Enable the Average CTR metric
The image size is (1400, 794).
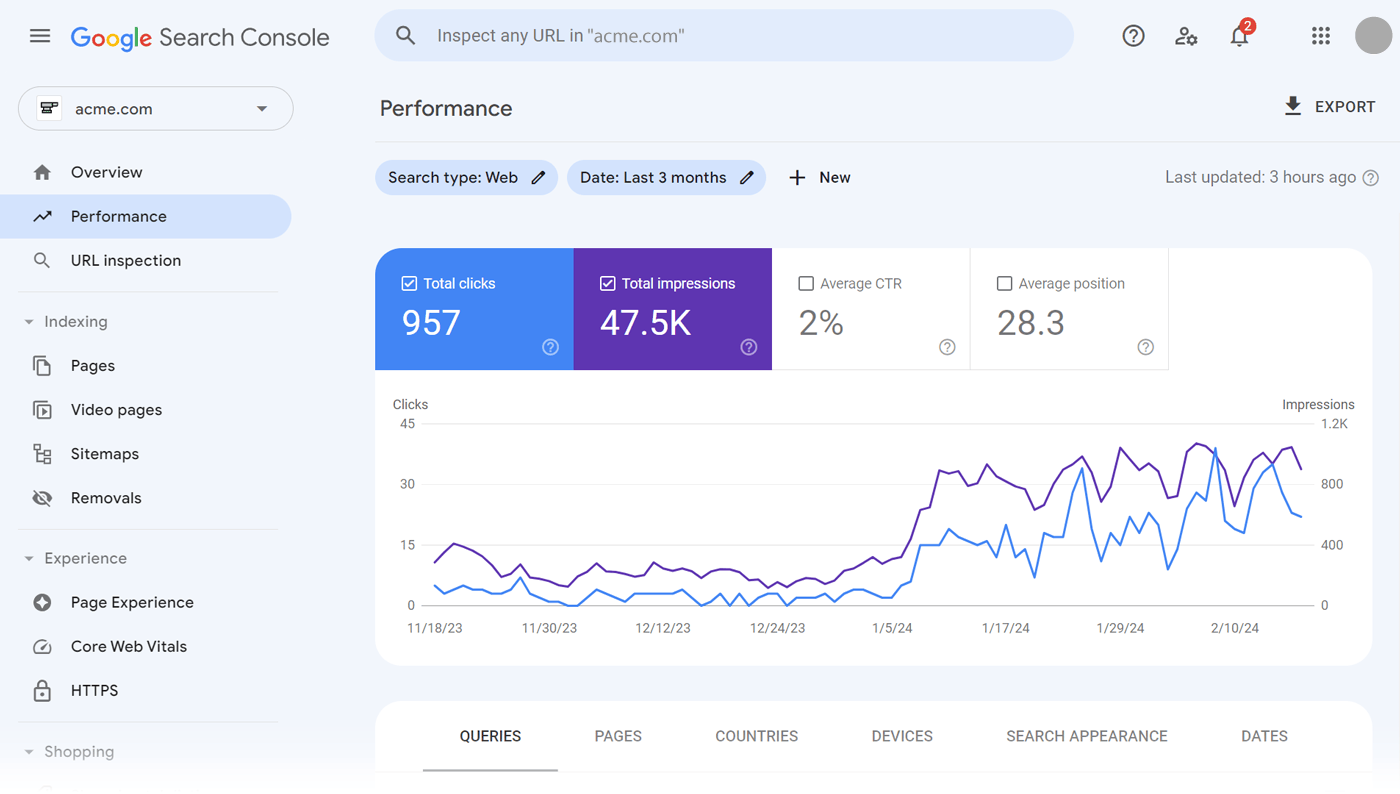[805, 283]
